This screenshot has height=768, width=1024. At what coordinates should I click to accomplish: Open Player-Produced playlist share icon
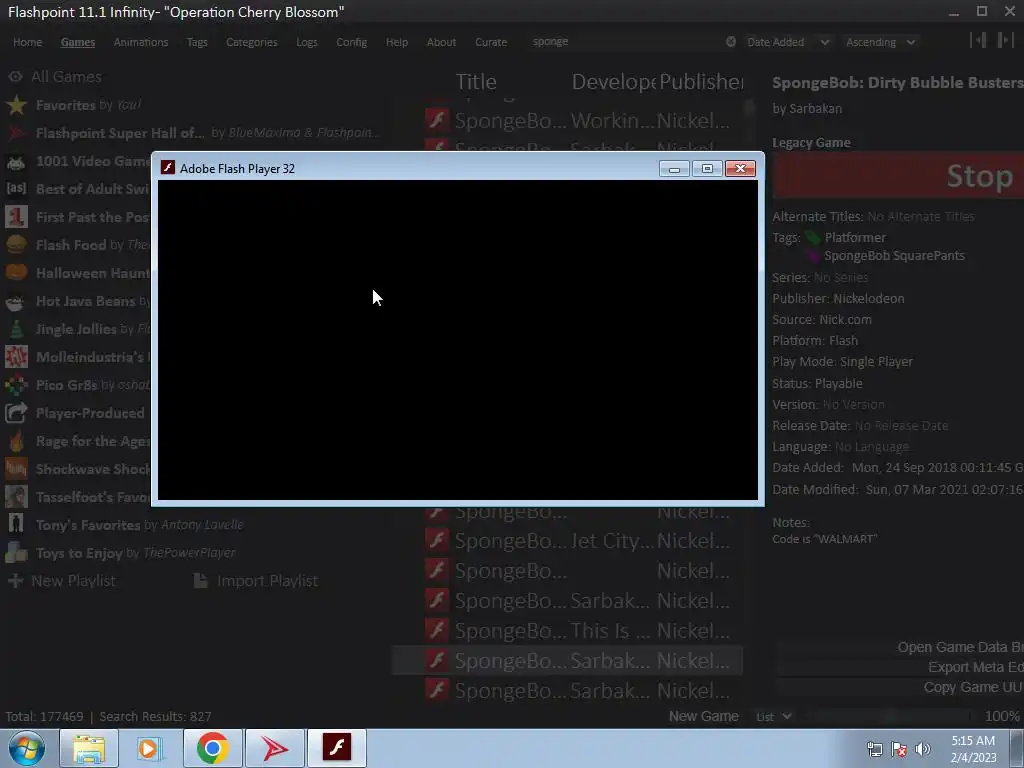click(x=16, y=413)
